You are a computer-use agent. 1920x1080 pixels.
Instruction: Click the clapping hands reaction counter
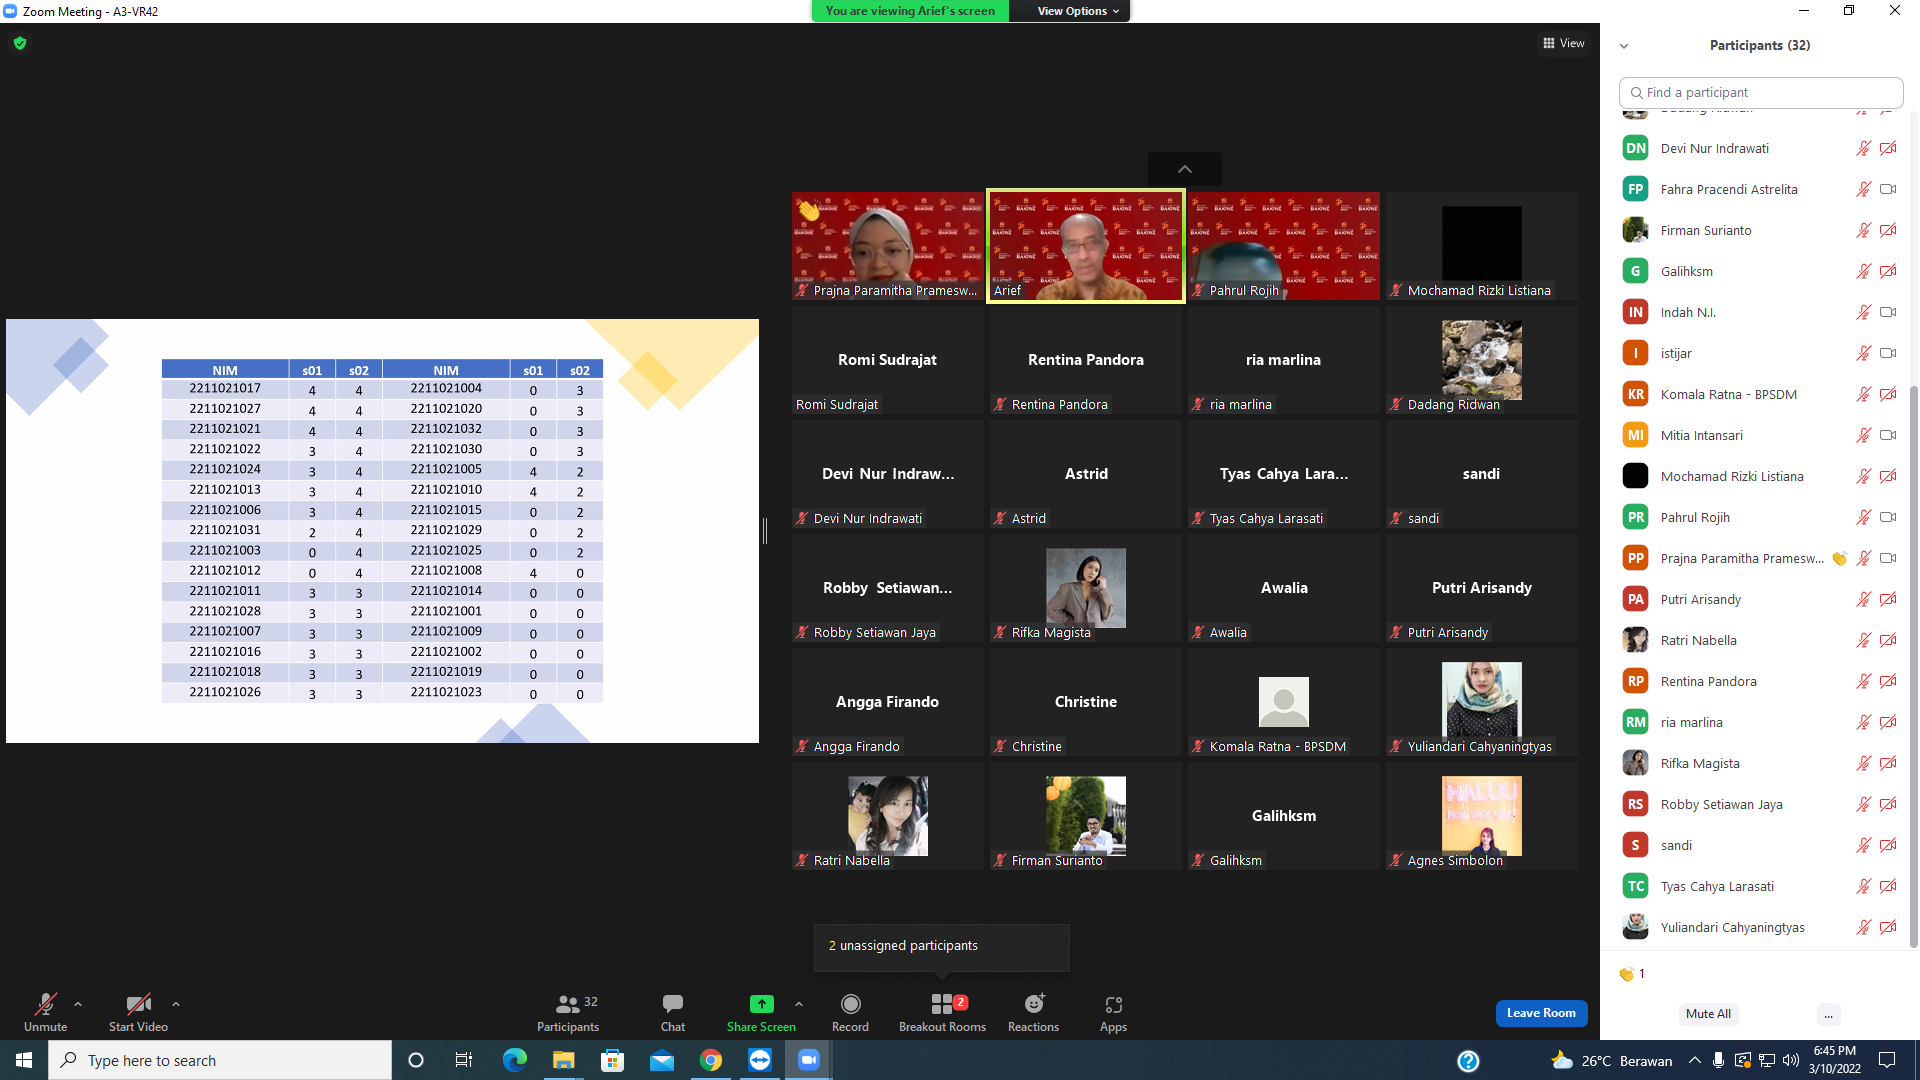(1632, 974)
